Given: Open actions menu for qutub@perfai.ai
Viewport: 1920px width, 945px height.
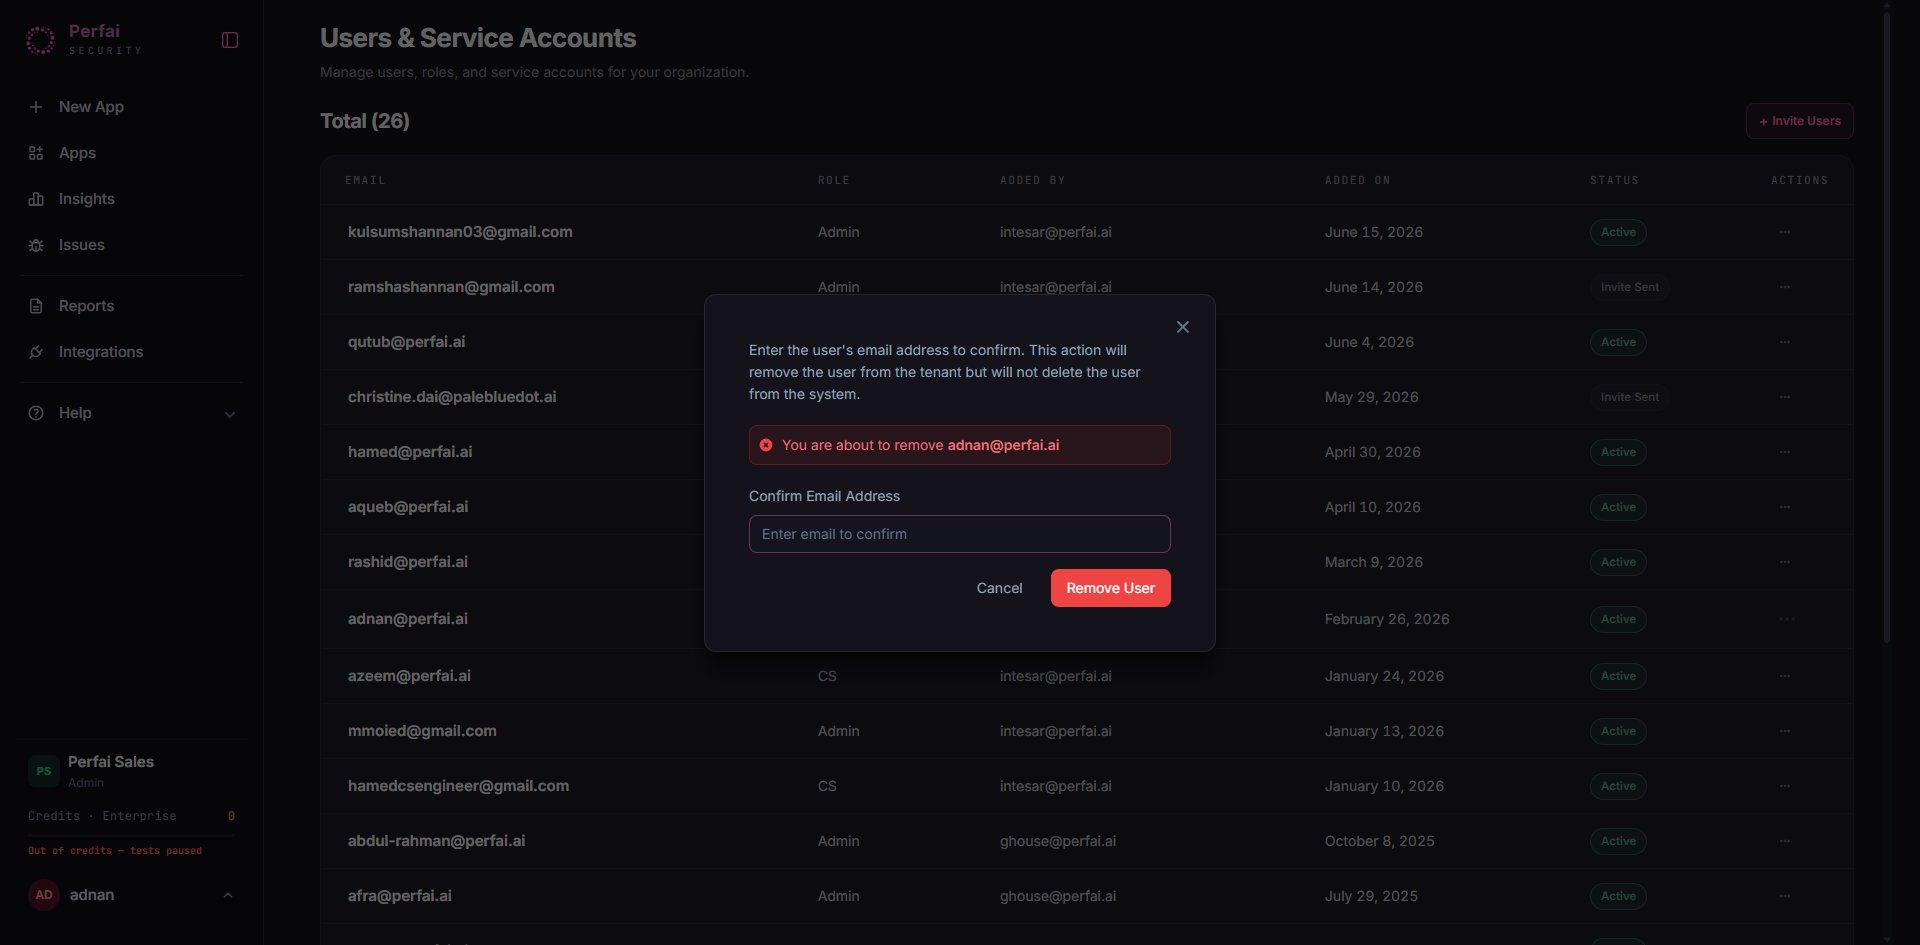Looking at the screenshot, I should point(1784,342).
